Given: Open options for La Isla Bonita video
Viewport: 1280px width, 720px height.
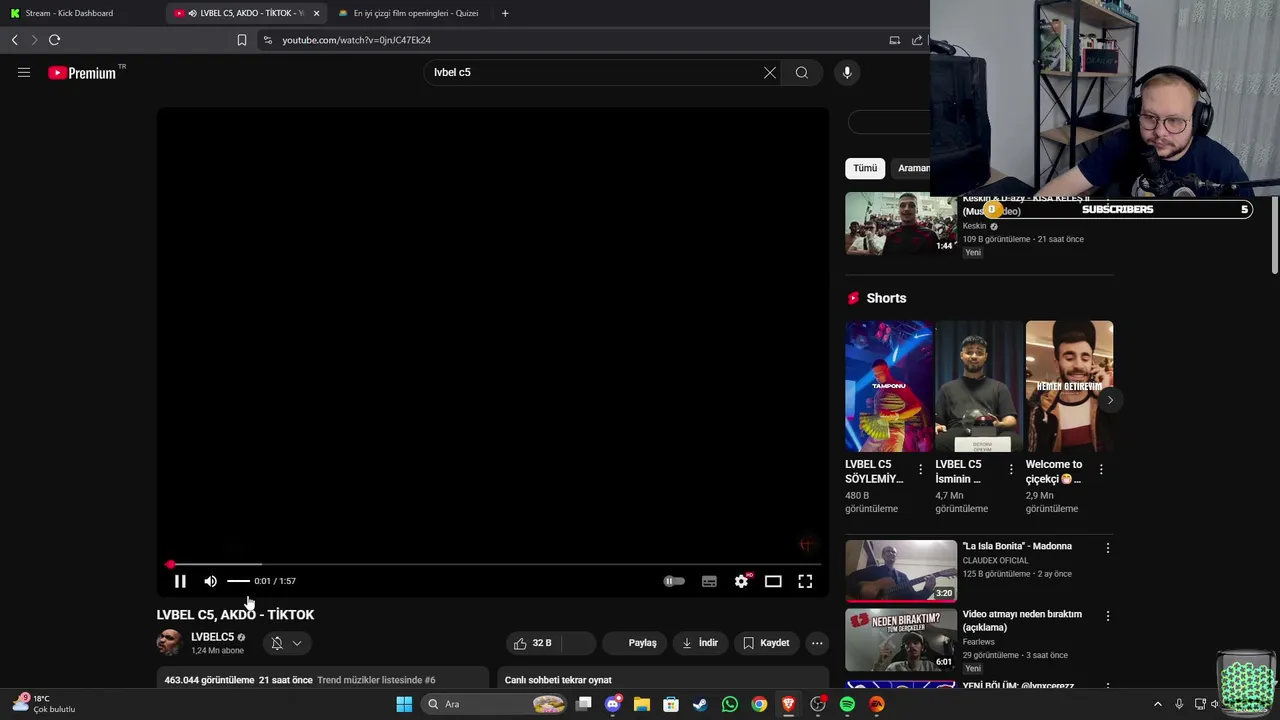Looking at the screenshot, I should (1107, 548).
